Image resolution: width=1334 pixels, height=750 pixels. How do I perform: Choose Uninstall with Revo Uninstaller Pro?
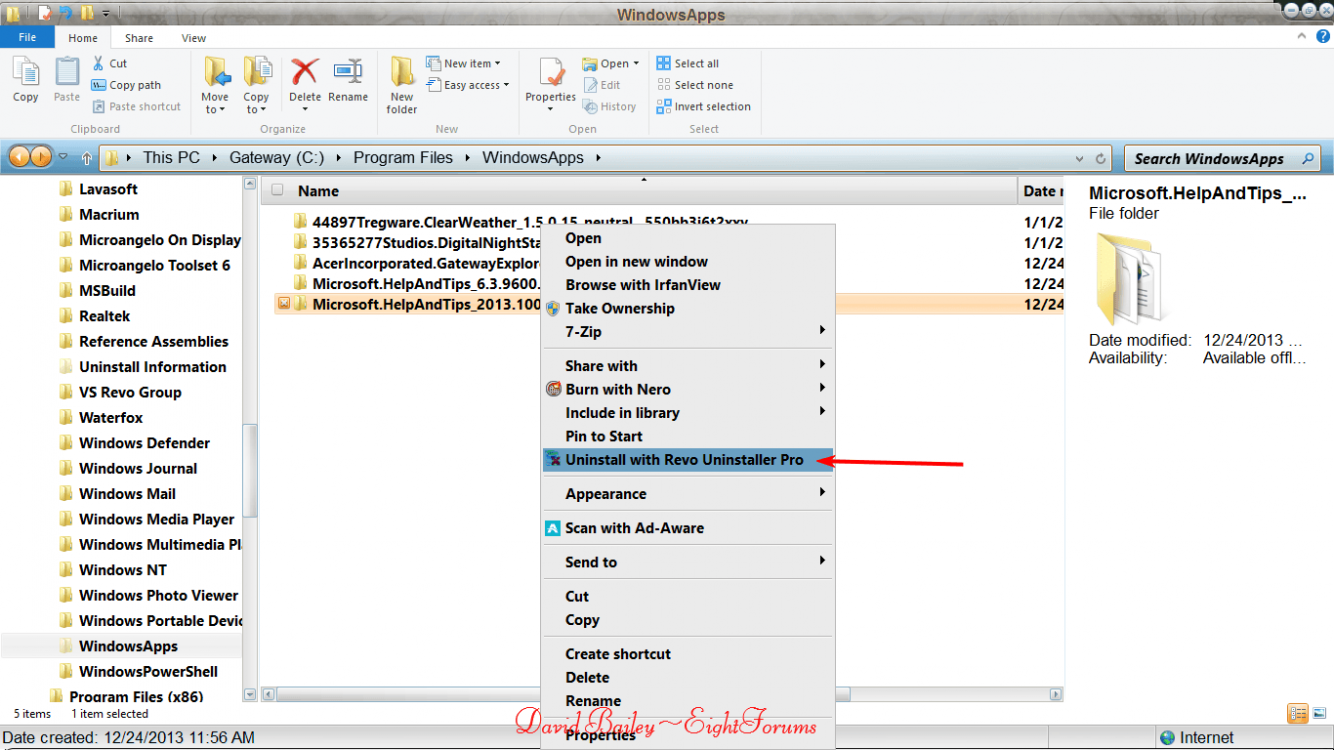click(687, 459)
